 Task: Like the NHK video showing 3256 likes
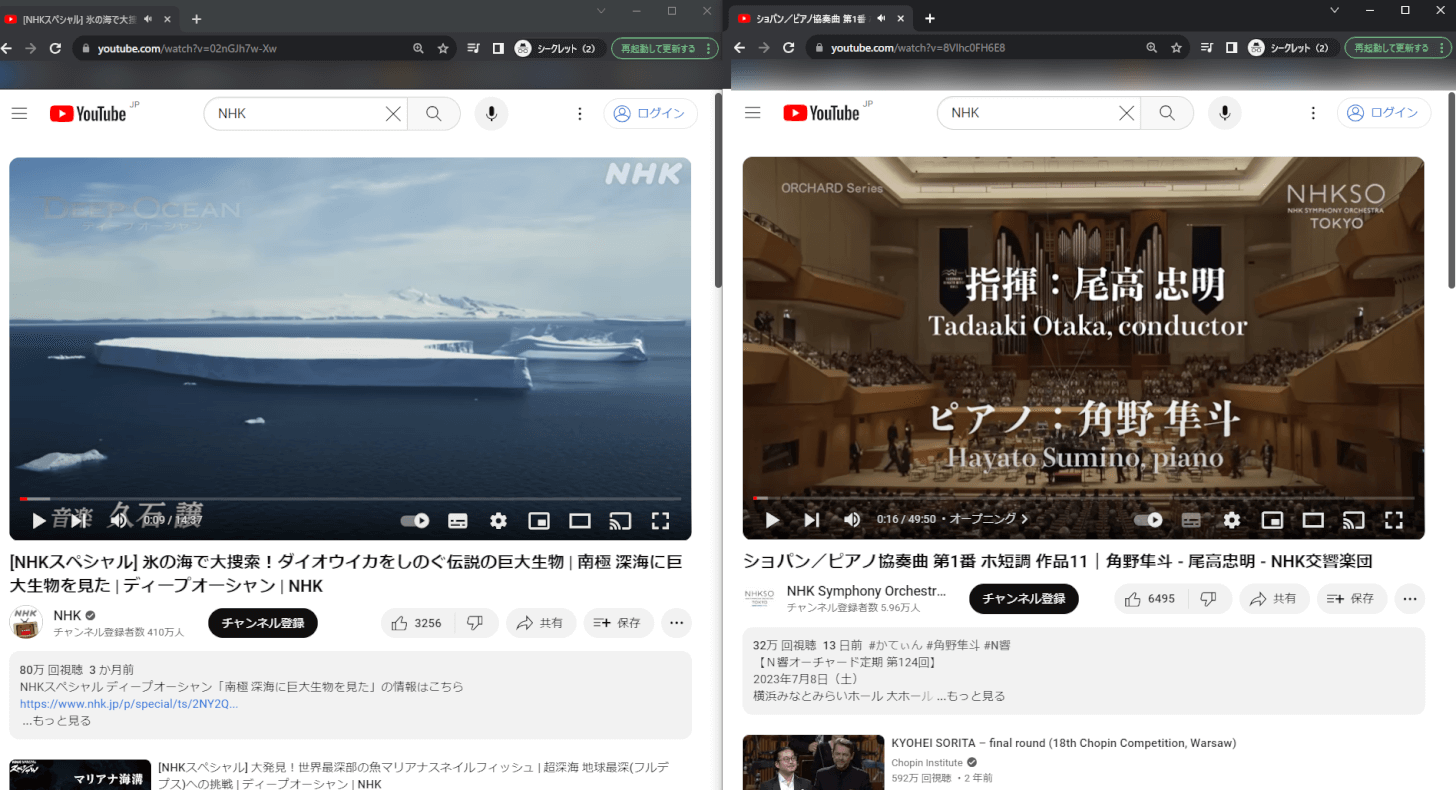pos(417,622)
